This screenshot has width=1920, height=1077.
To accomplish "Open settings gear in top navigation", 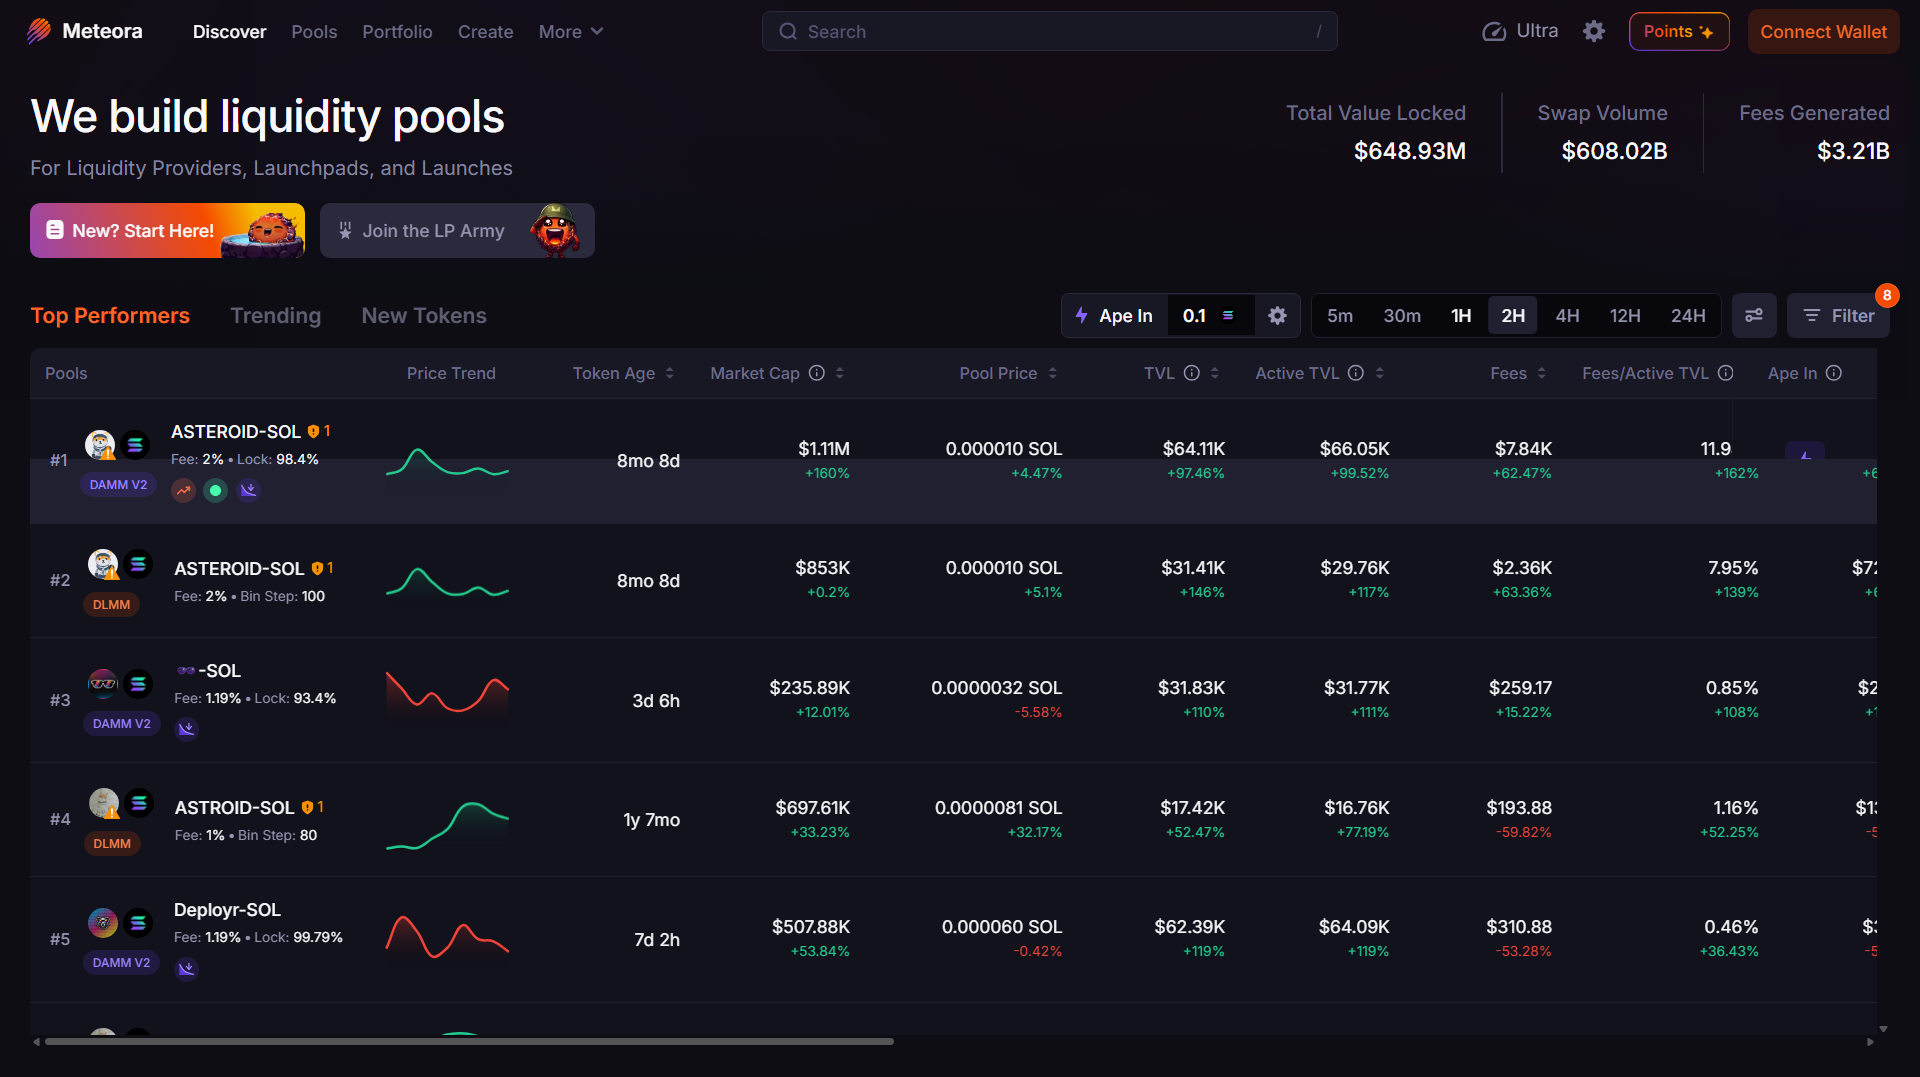I will [x=1594, y=31].
